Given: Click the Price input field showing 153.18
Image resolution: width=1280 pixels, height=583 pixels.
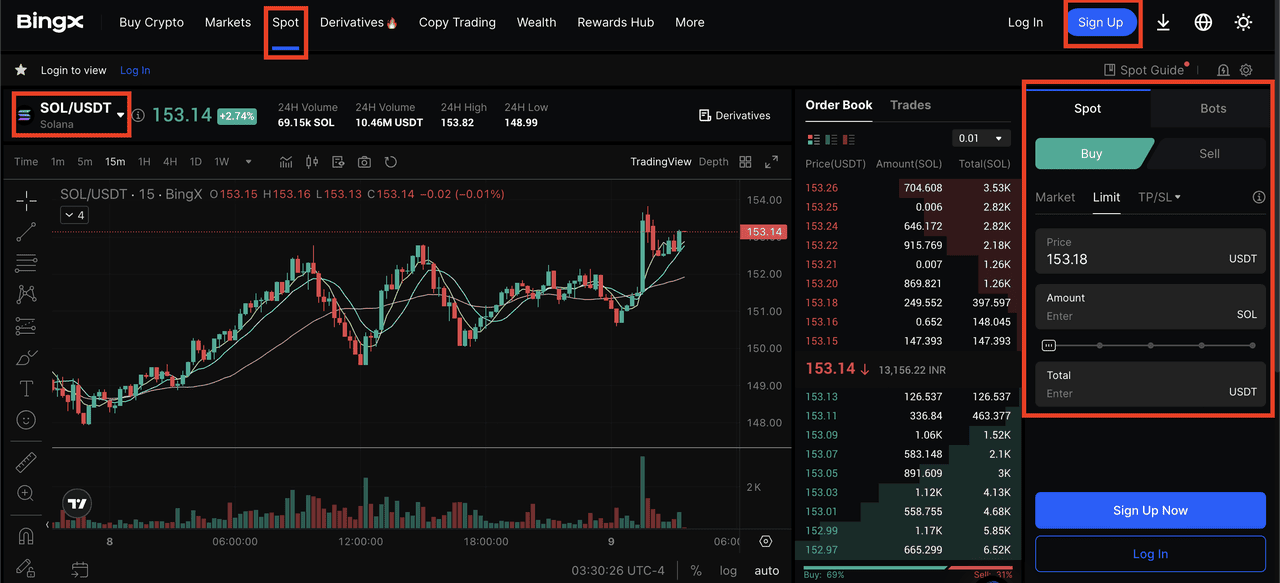Looking at the screenshot, I should [x=1150, y=251].
